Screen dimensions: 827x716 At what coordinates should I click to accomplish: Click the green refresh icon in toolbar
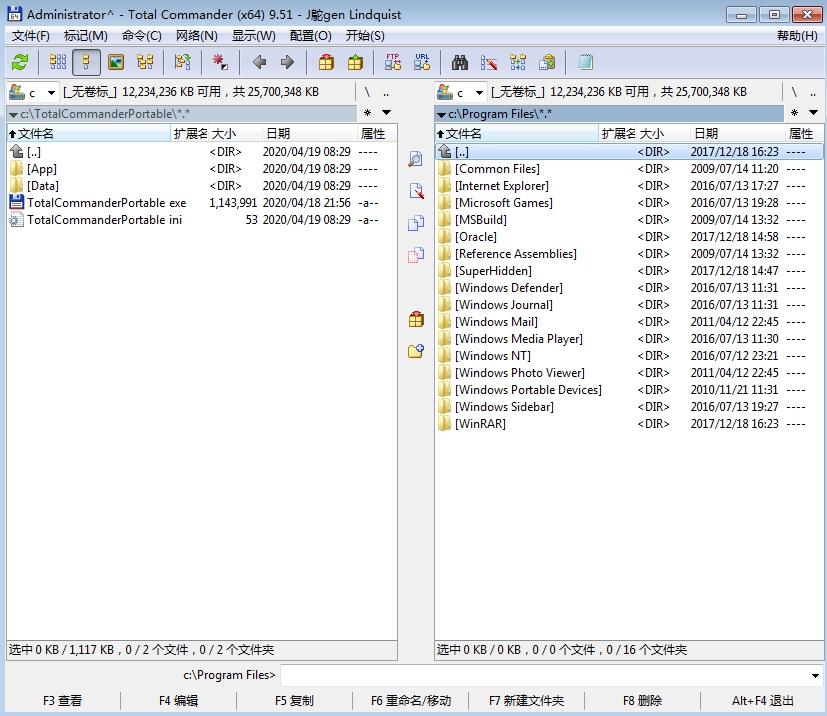point(19,62)
